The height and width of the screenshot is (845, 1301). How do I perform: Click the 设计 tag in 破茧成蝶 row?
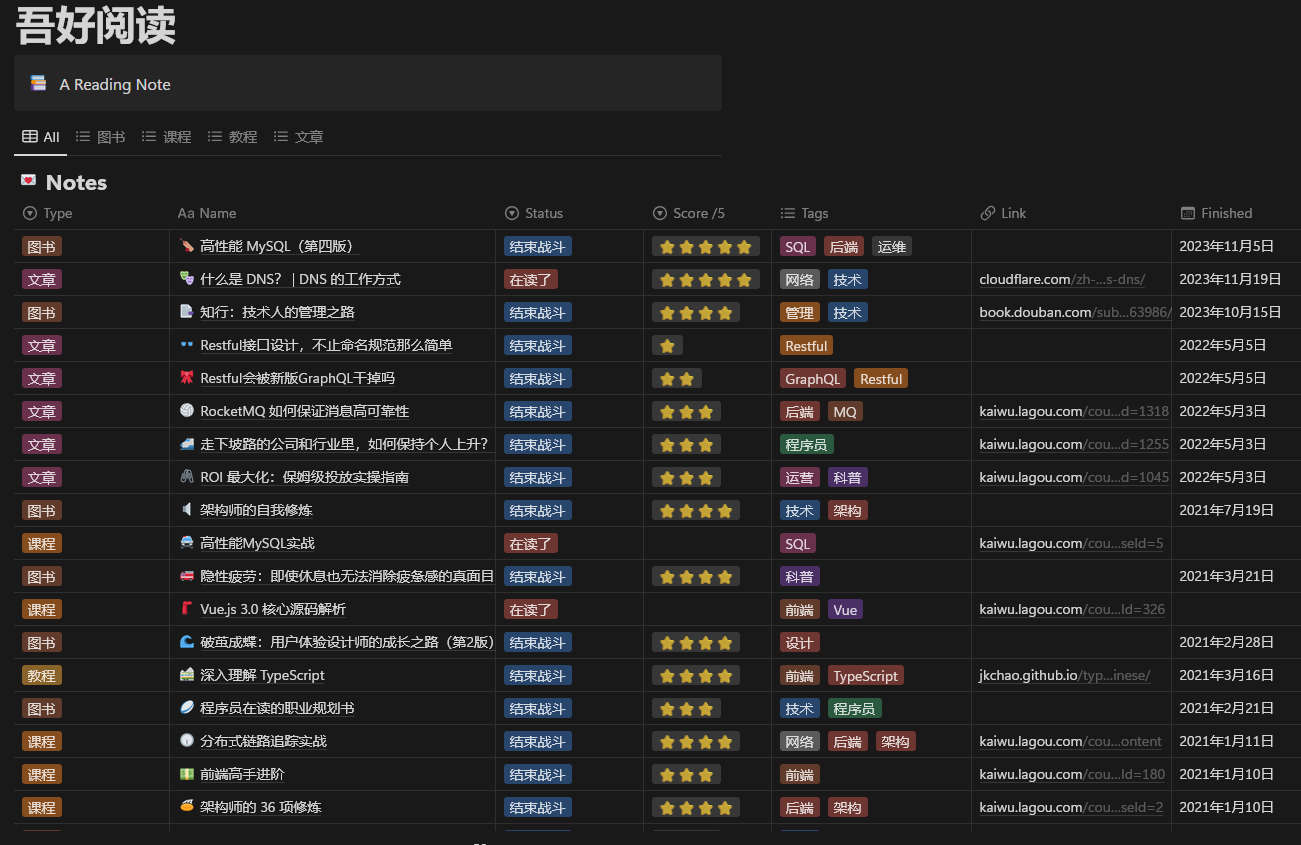(800, 642)
